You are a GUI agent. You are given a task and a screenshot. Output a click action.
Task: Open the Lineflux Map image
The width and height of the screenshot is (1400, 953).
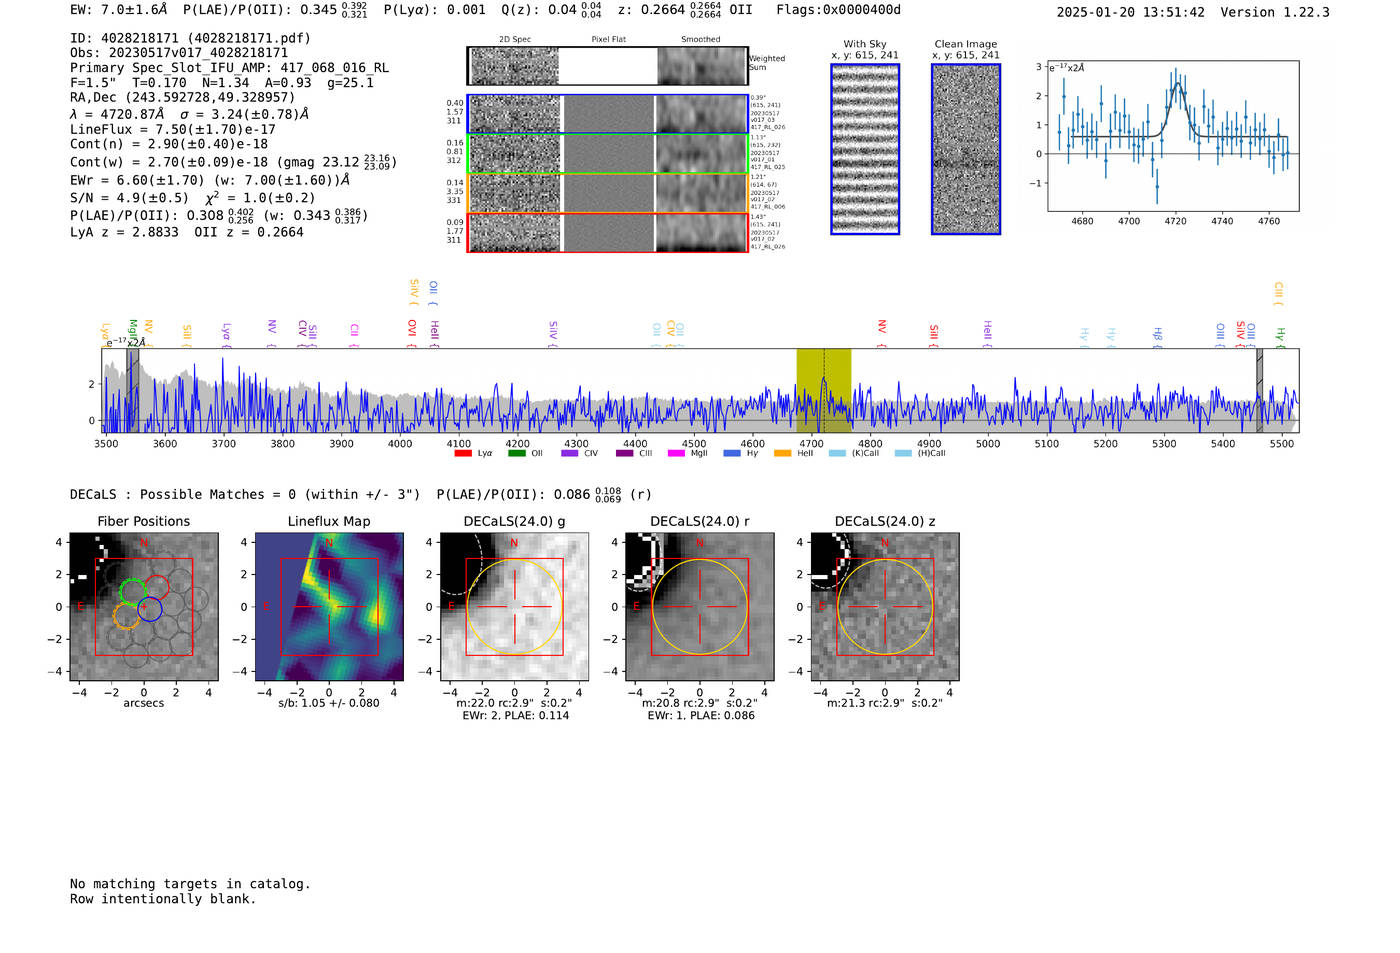(329, 607)
